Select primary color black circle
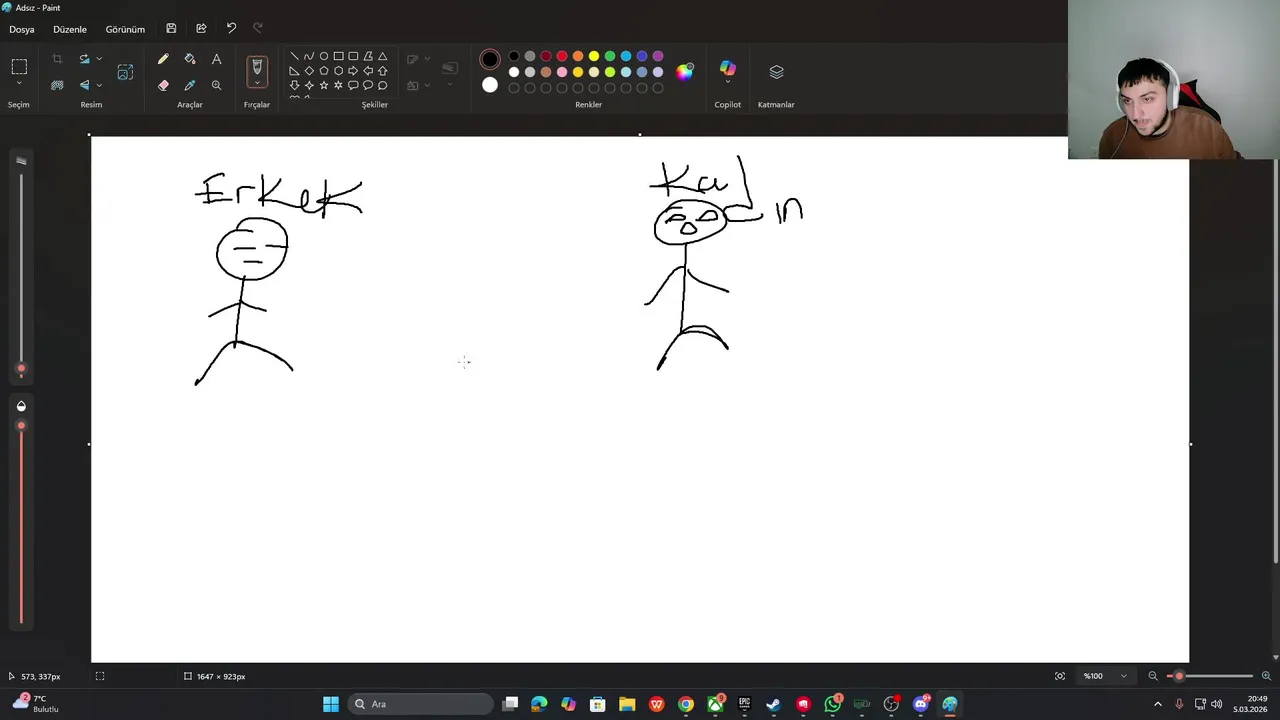This screenshot has height=720, width=1280. click(489, 60)
